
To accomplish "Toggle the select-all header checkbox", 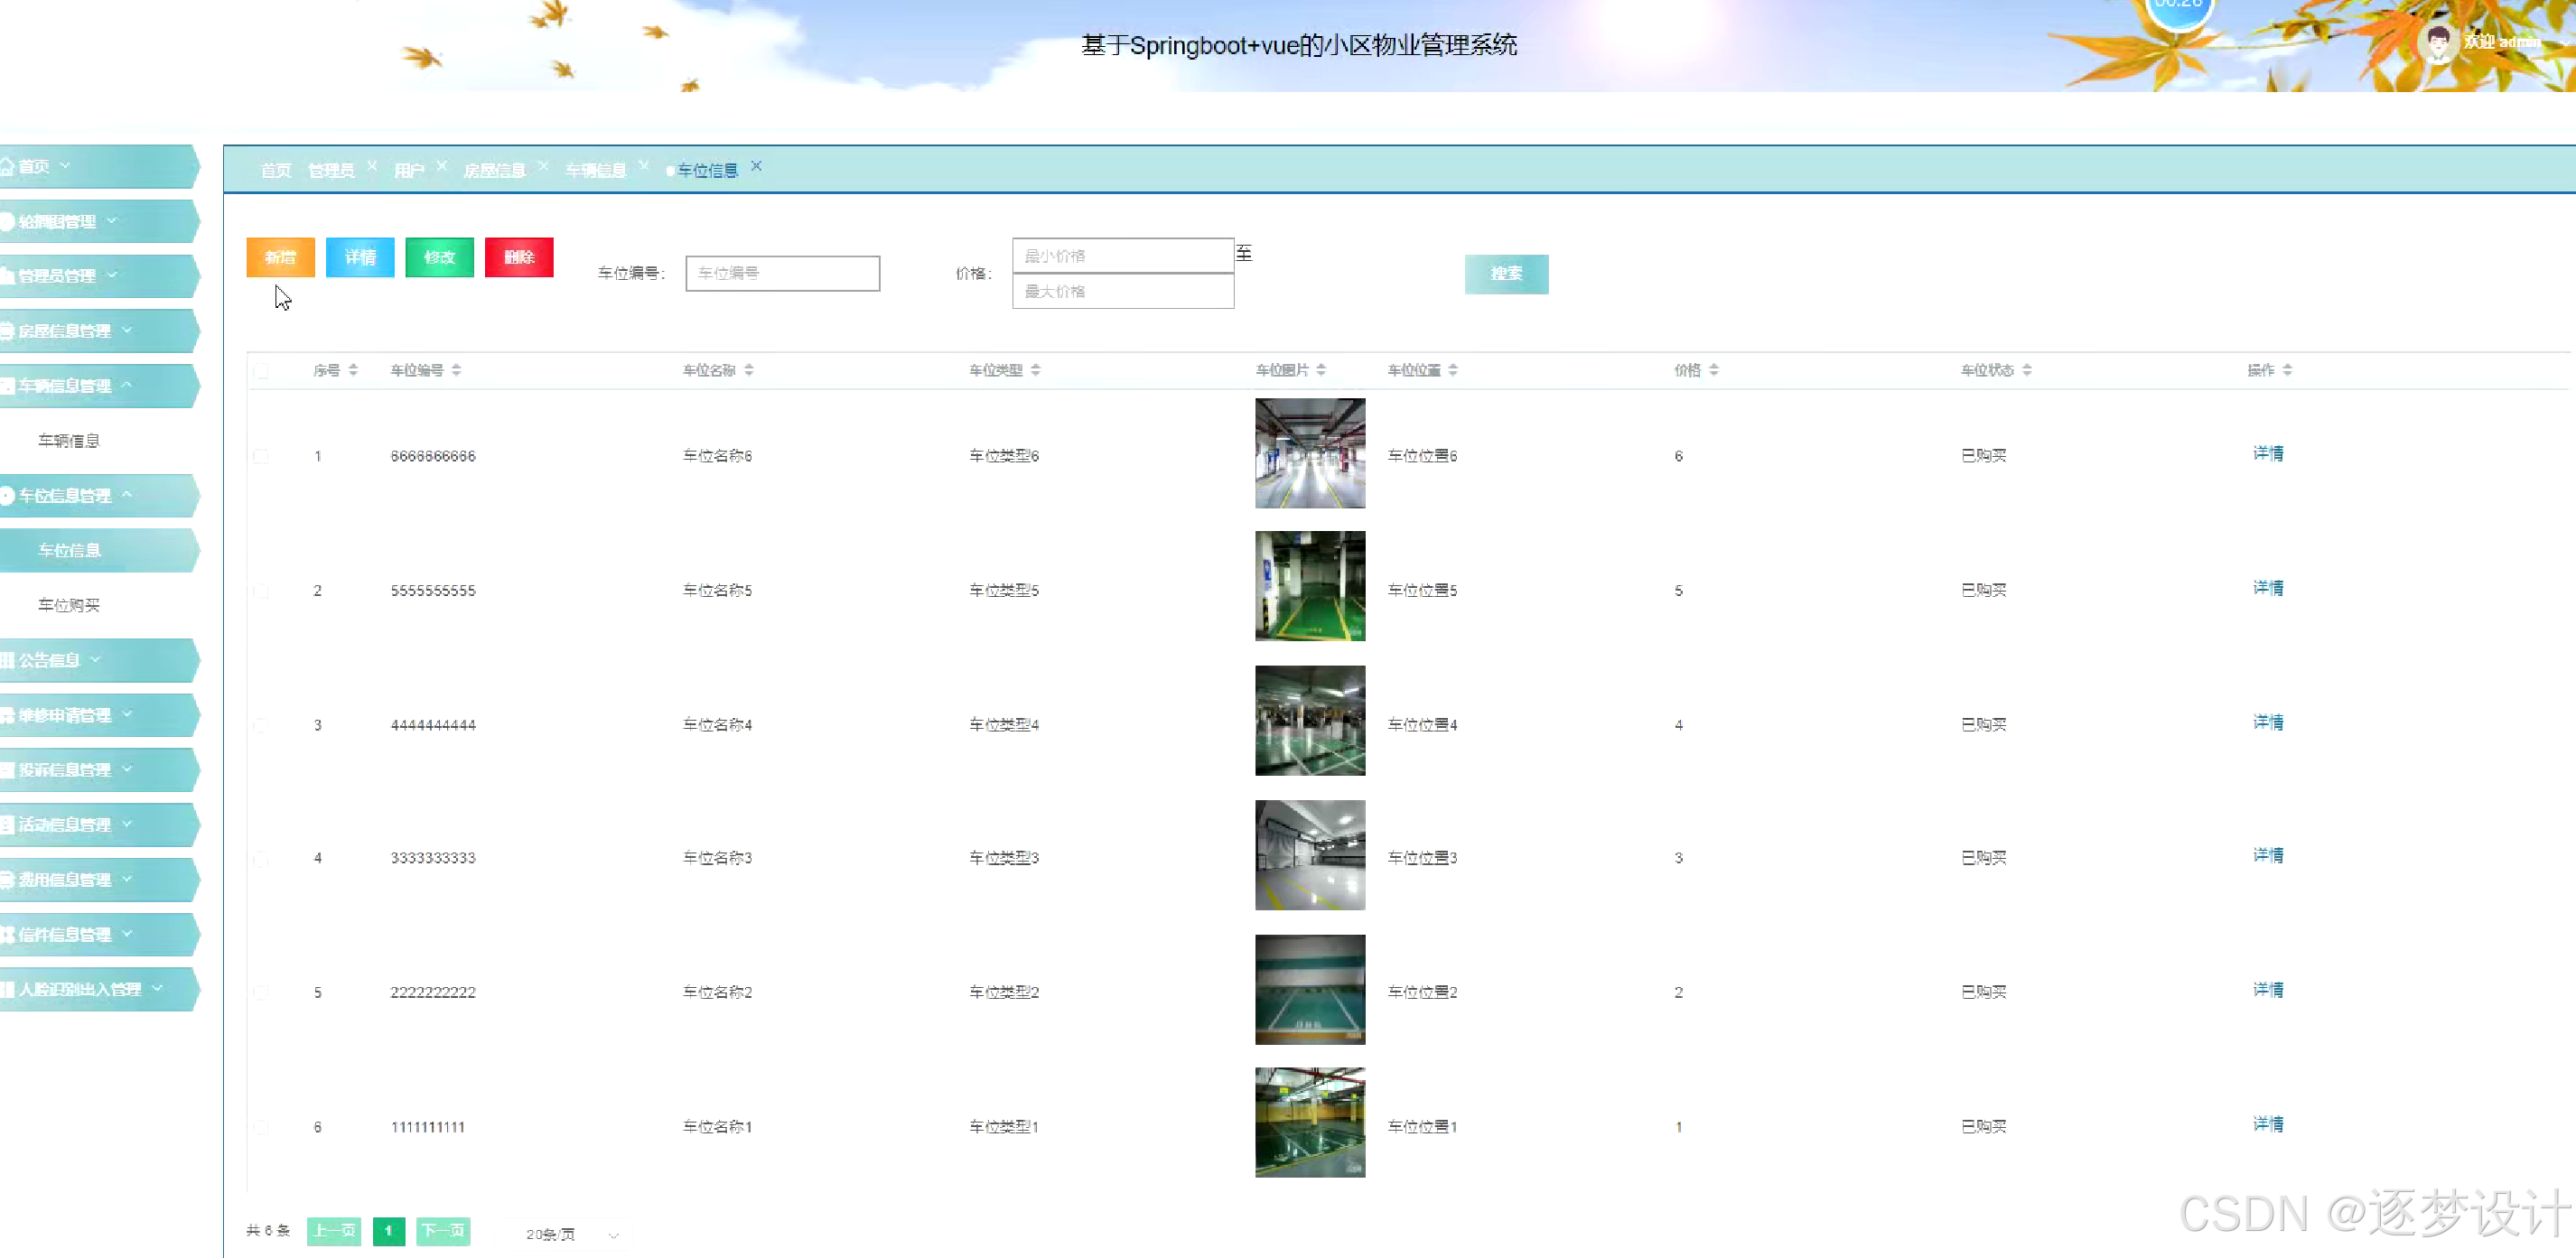I will (x=261, y=371).
